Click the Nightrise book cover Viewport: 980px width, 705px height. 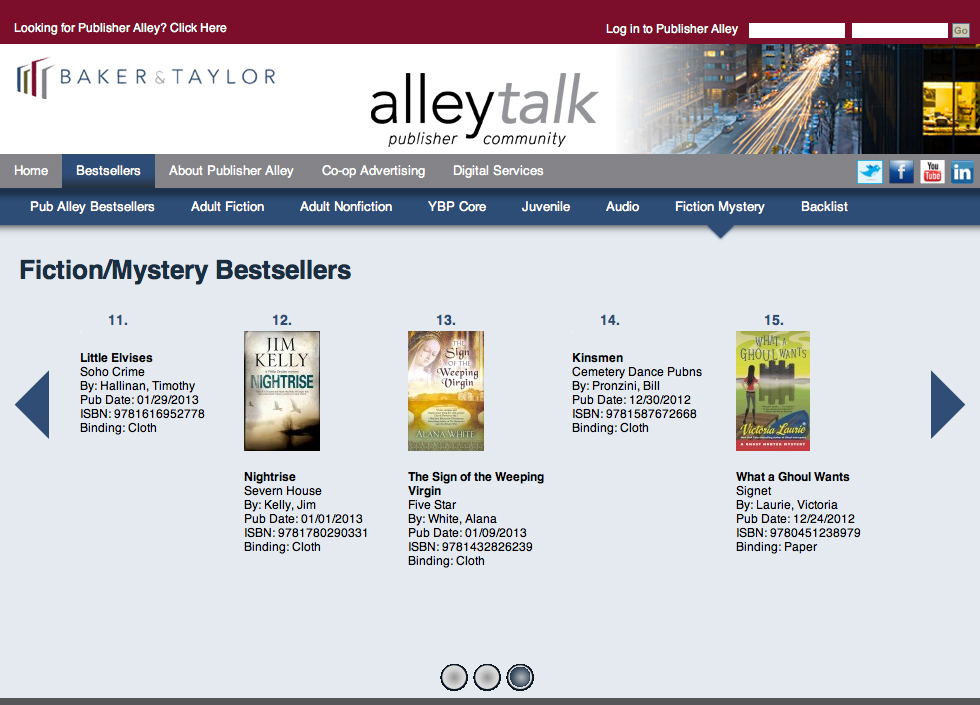pyautogui.click(x=282, y=391)
